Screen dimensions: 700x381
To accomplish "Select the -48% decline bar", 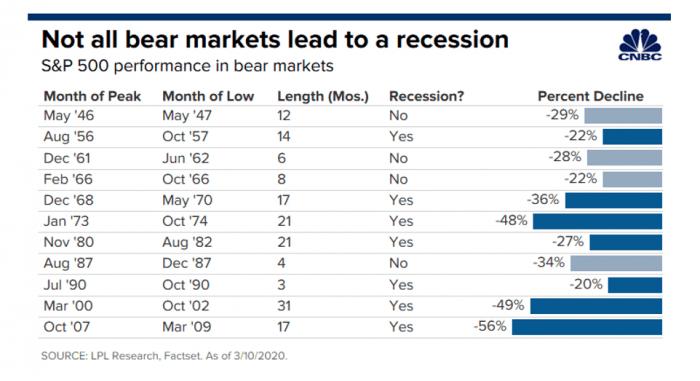I will click(597, 221).
